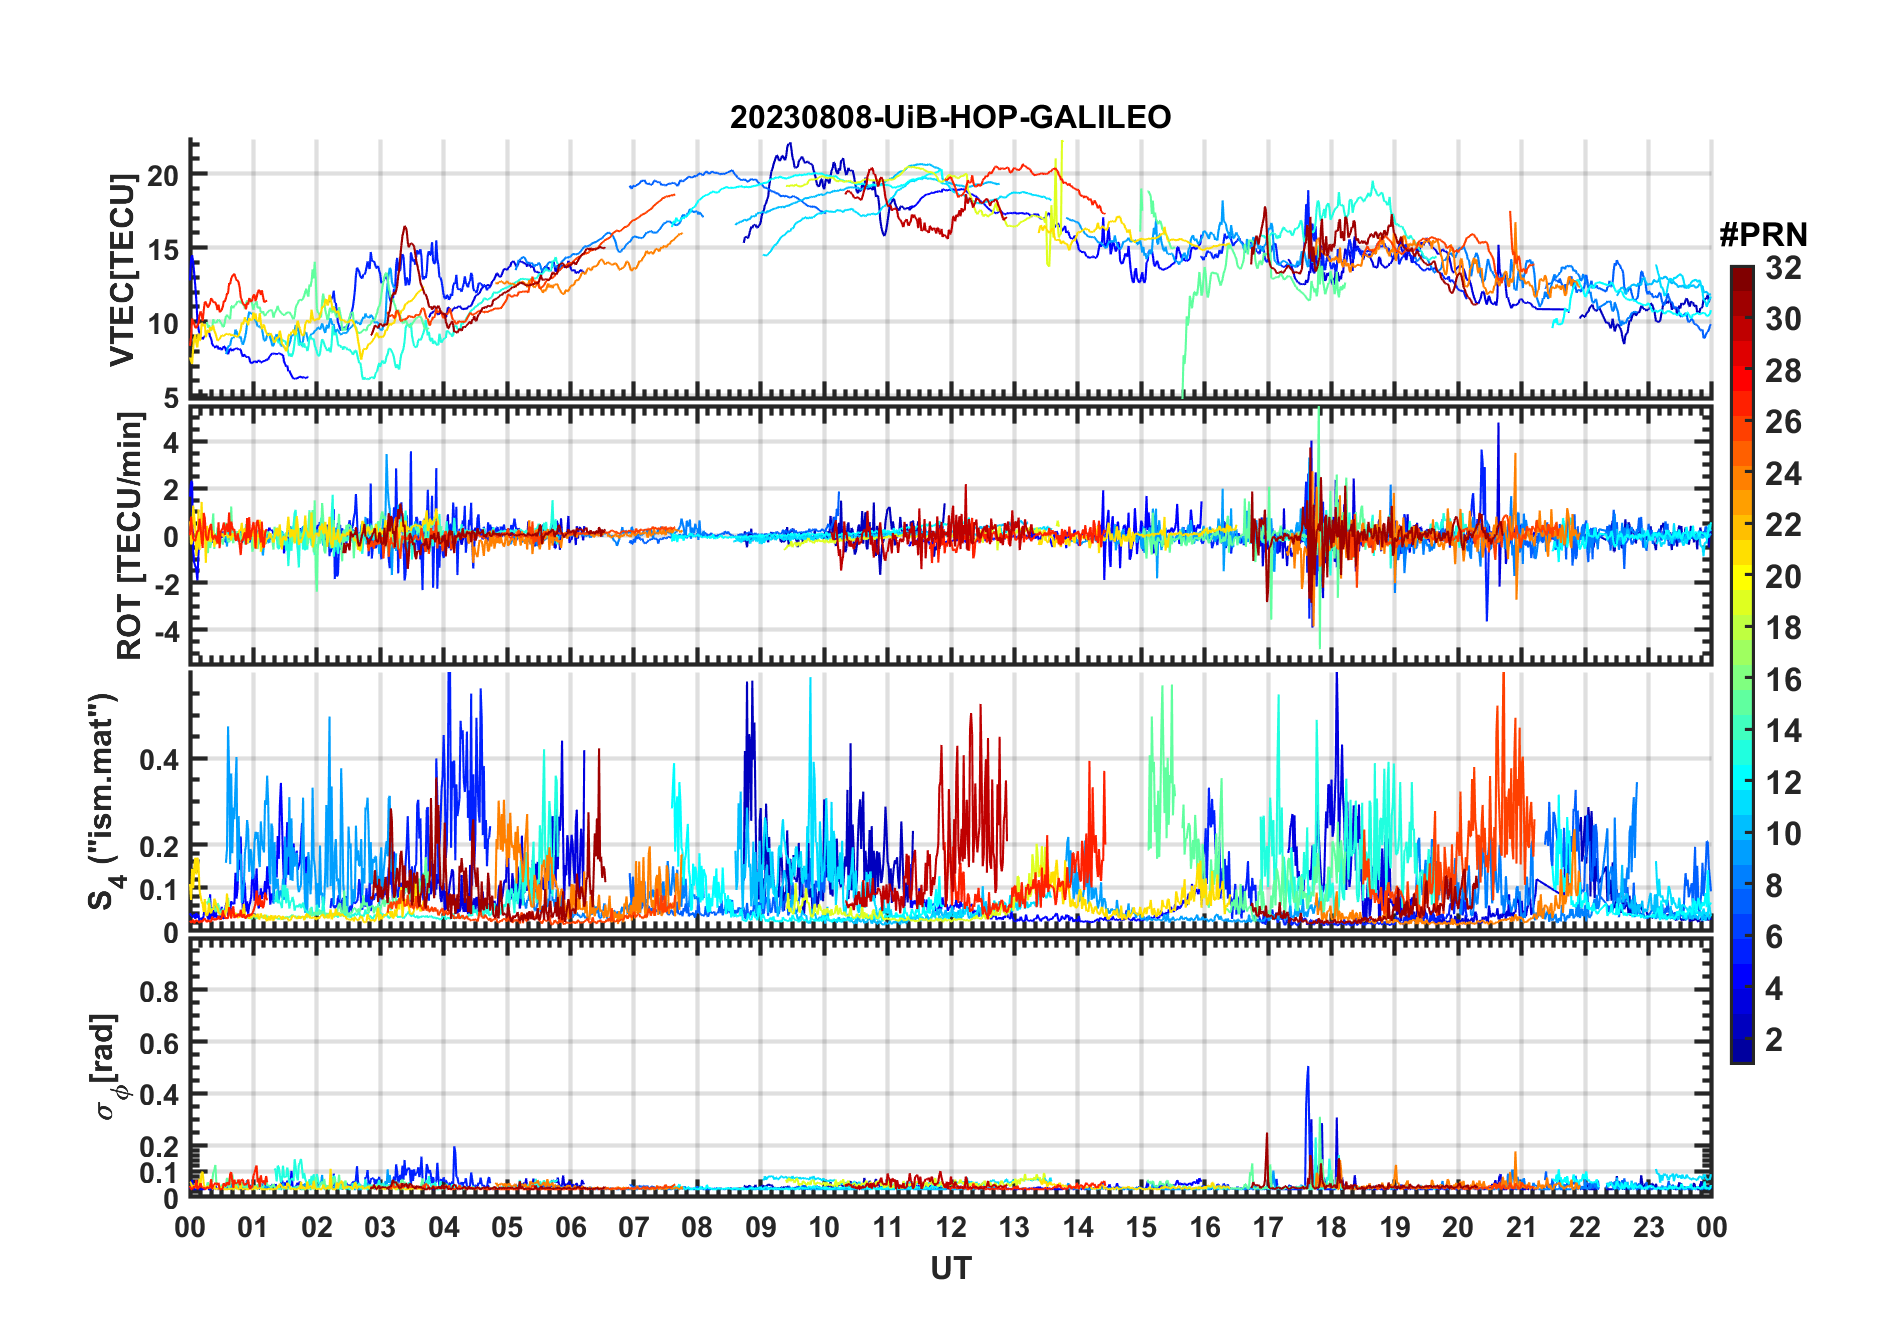The width and height of the screenshot is (1902, 1330).
Task: Click the green region near PRN 16 on colorbar
Action: click(x=1742, y=680)
